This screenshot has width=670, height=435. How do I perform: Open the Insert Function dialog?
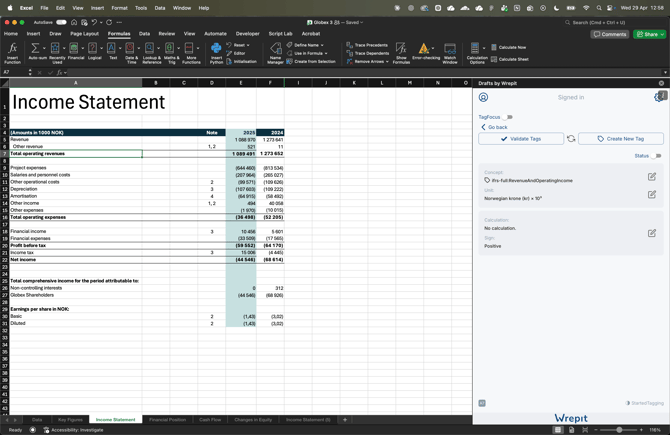[x=12, y=53]
